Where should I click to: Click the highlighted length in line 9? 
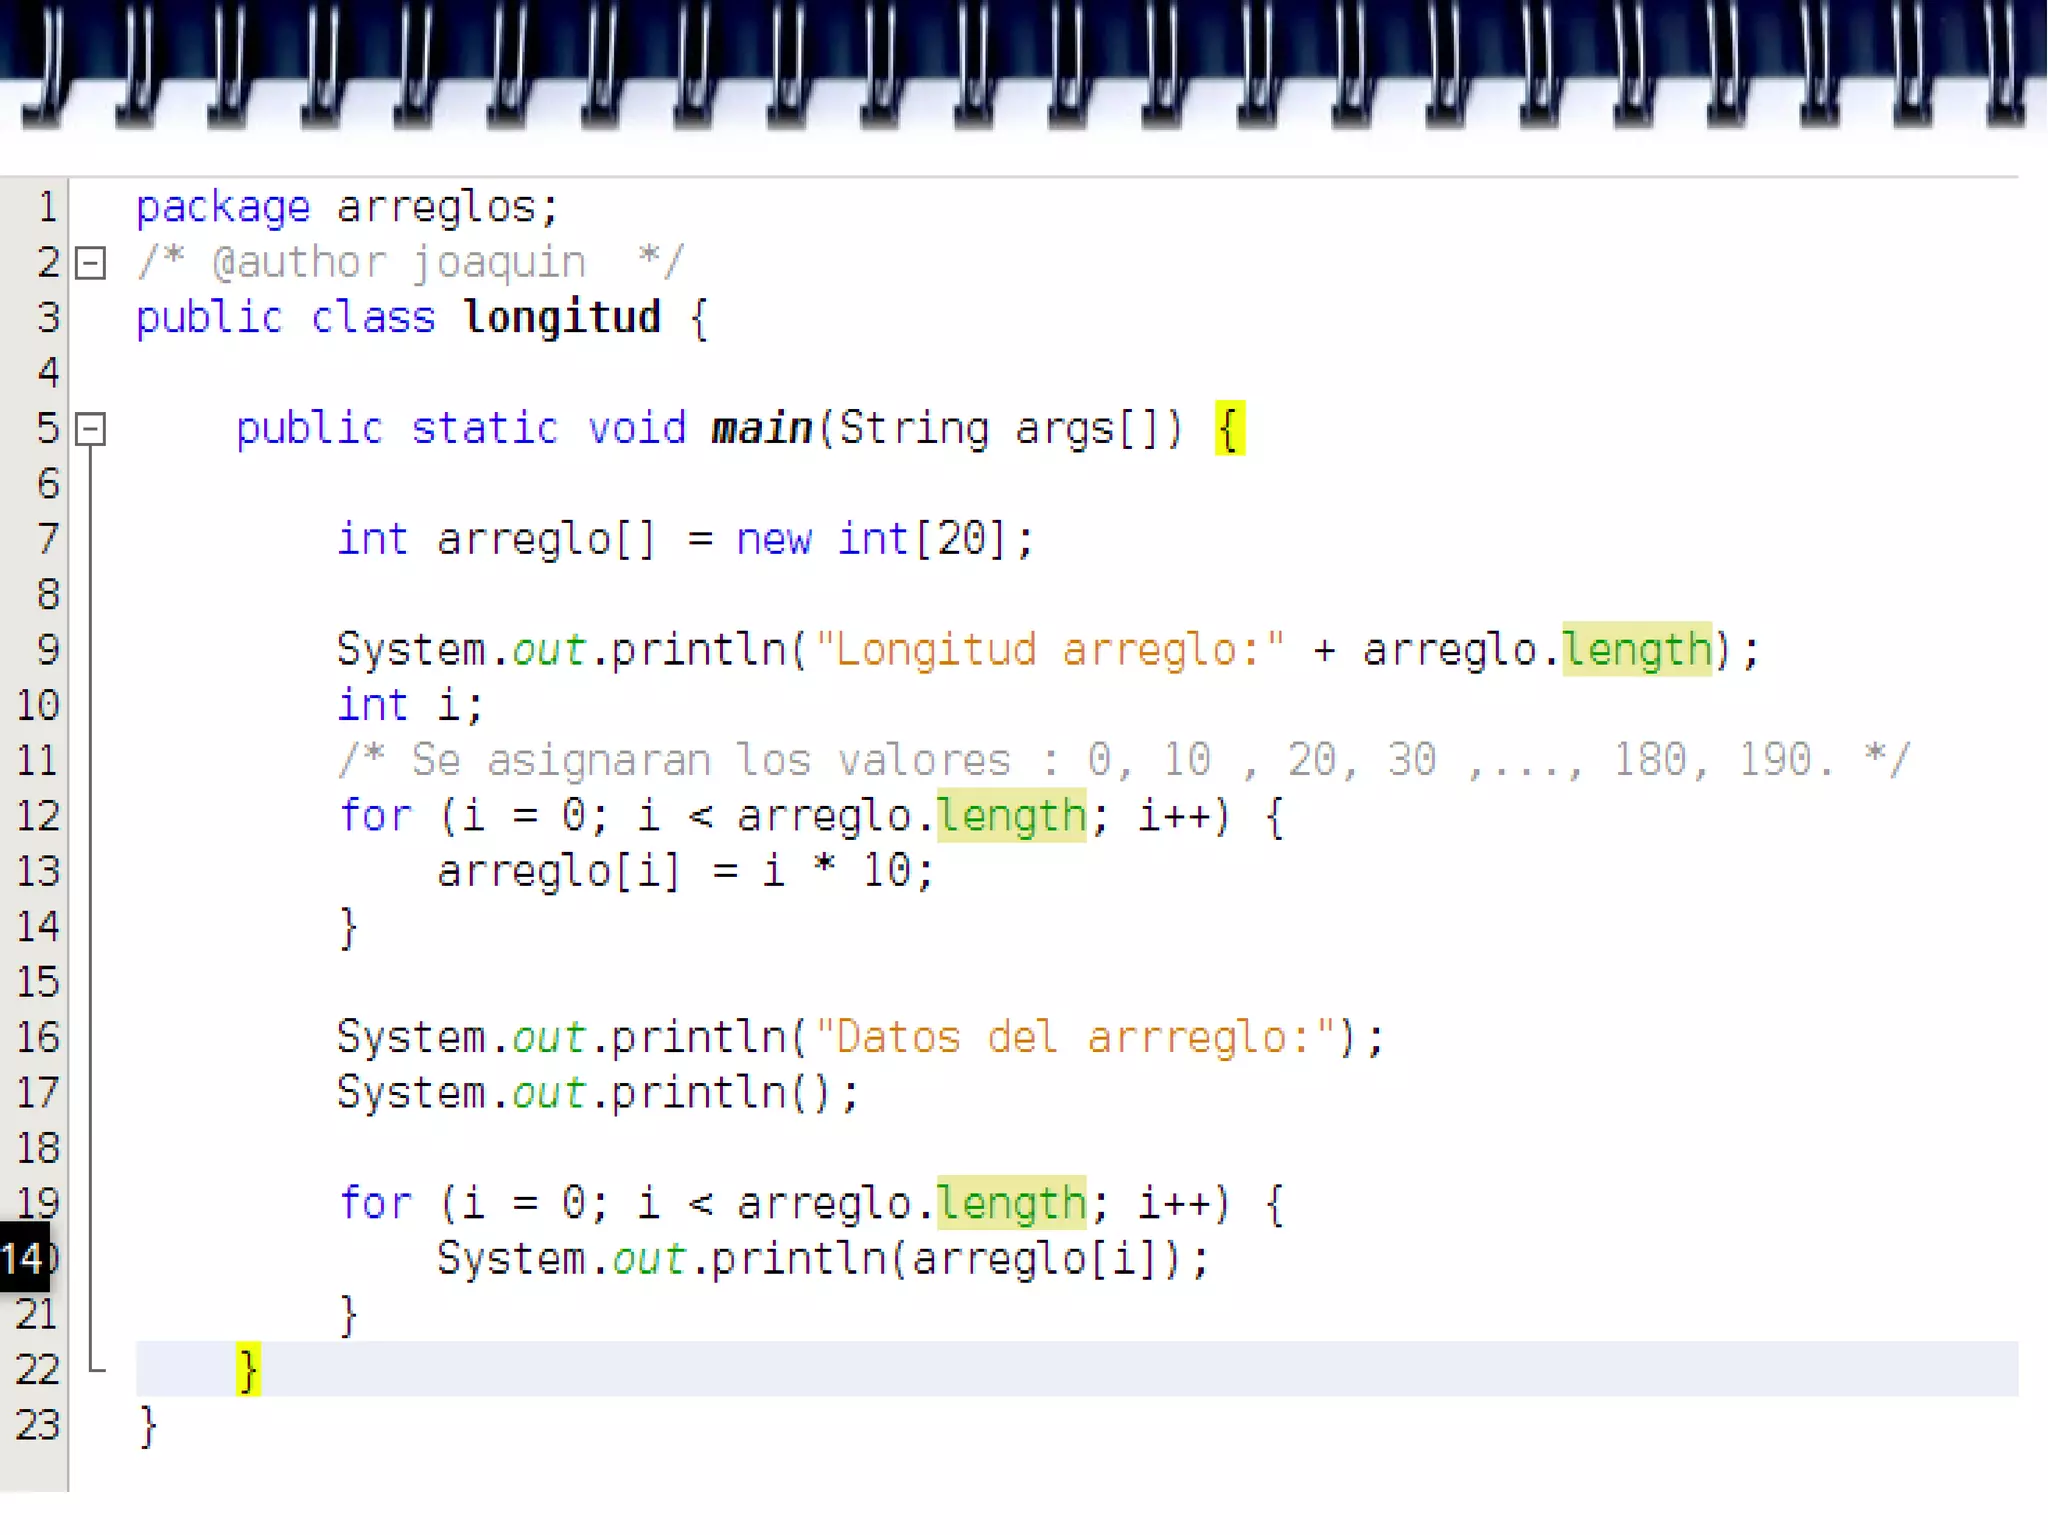1637,650
